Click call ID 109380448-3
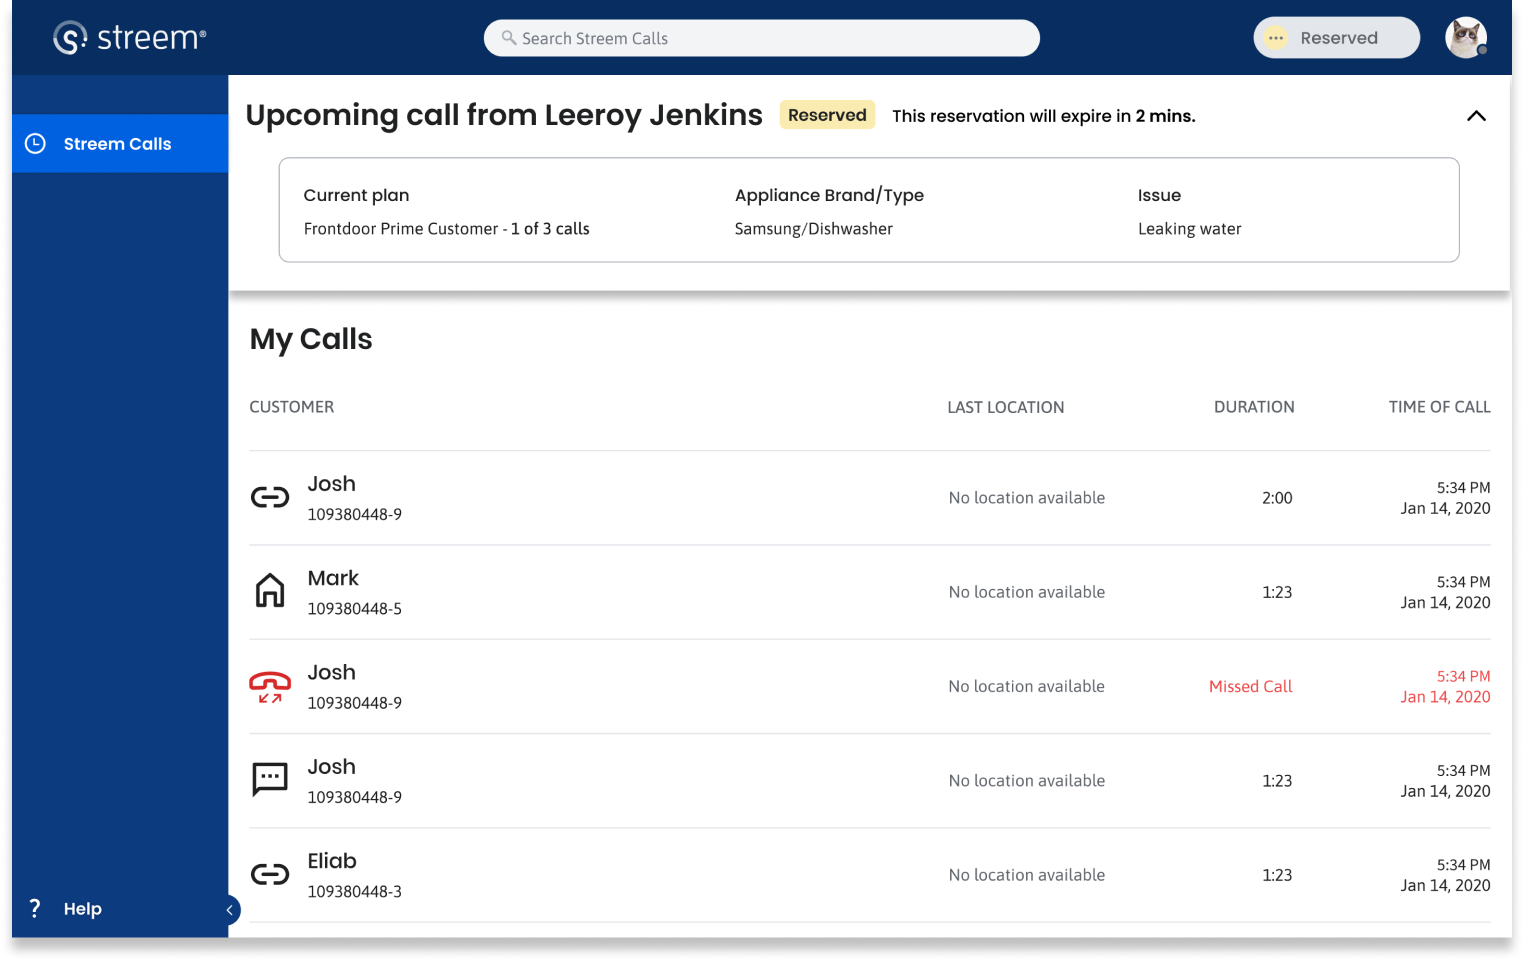 coord(355,892)
